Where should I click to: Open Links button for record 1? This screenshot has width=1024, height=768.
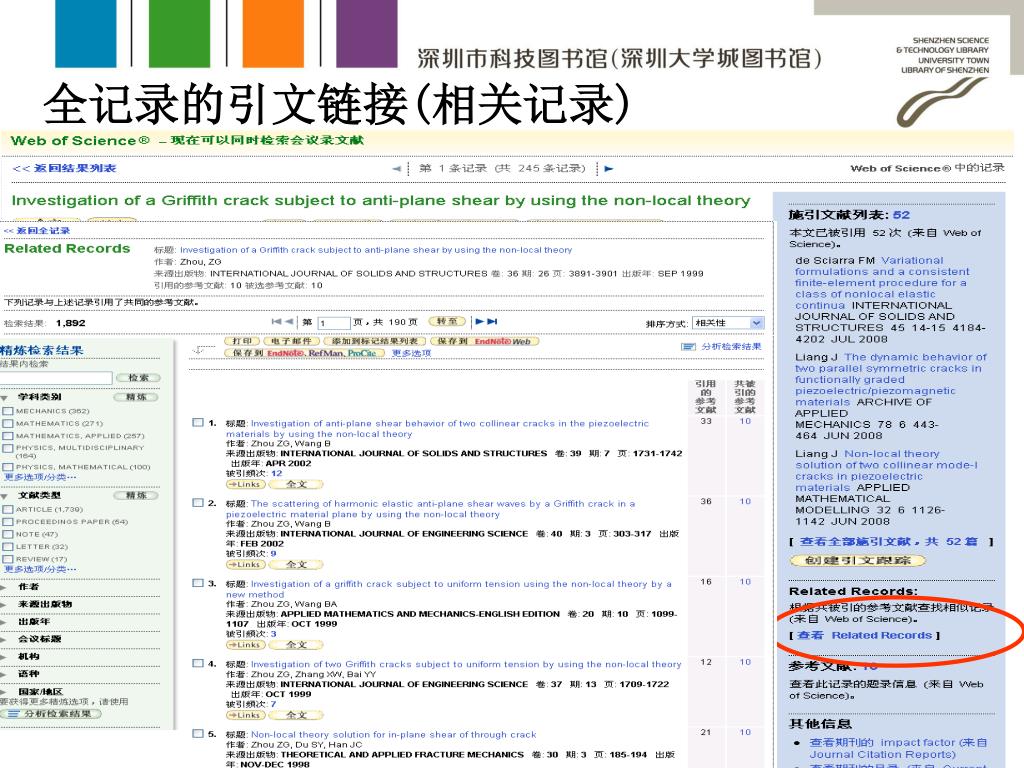(246, 484)
